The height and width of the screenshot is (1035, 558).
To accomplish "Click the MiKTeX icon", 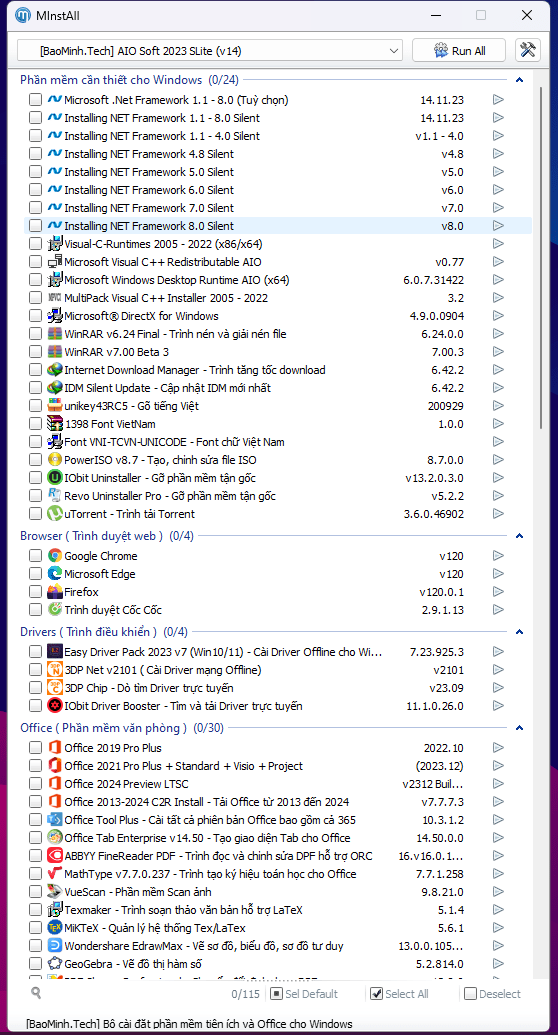I will pyautogui.click(x=55, y=927).
